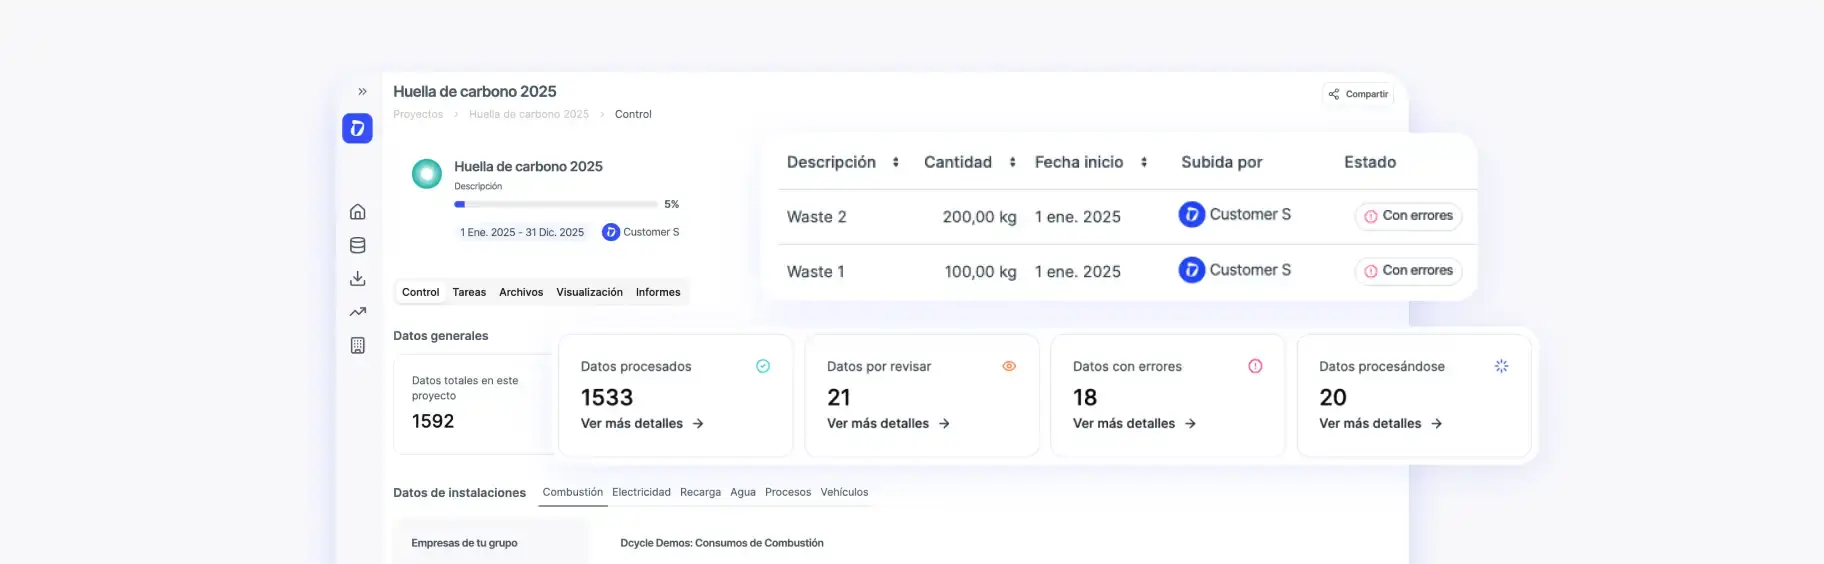Image resolution: width=1824 pixels, height=564 pixels.
Task: Open Ver más detalles for Datos con errores
Action: tap(1134, 424)
